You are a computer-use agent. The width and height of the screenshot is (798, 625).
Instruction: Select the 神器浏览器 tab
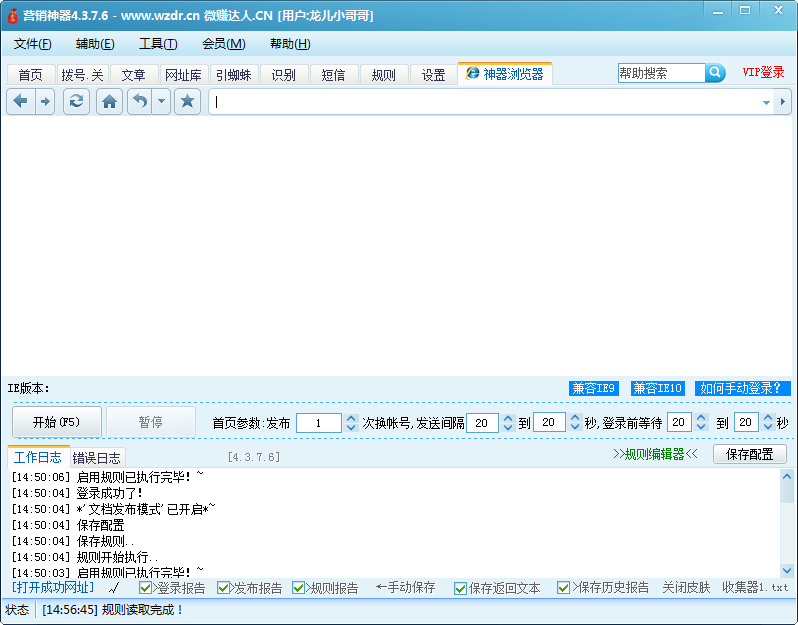click(505, 74)
